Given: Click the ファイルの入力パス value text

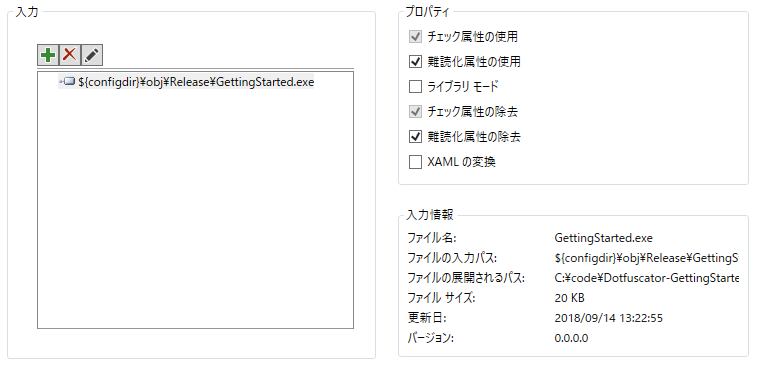Looking at the screenshot, I should [x=647, y=259].
